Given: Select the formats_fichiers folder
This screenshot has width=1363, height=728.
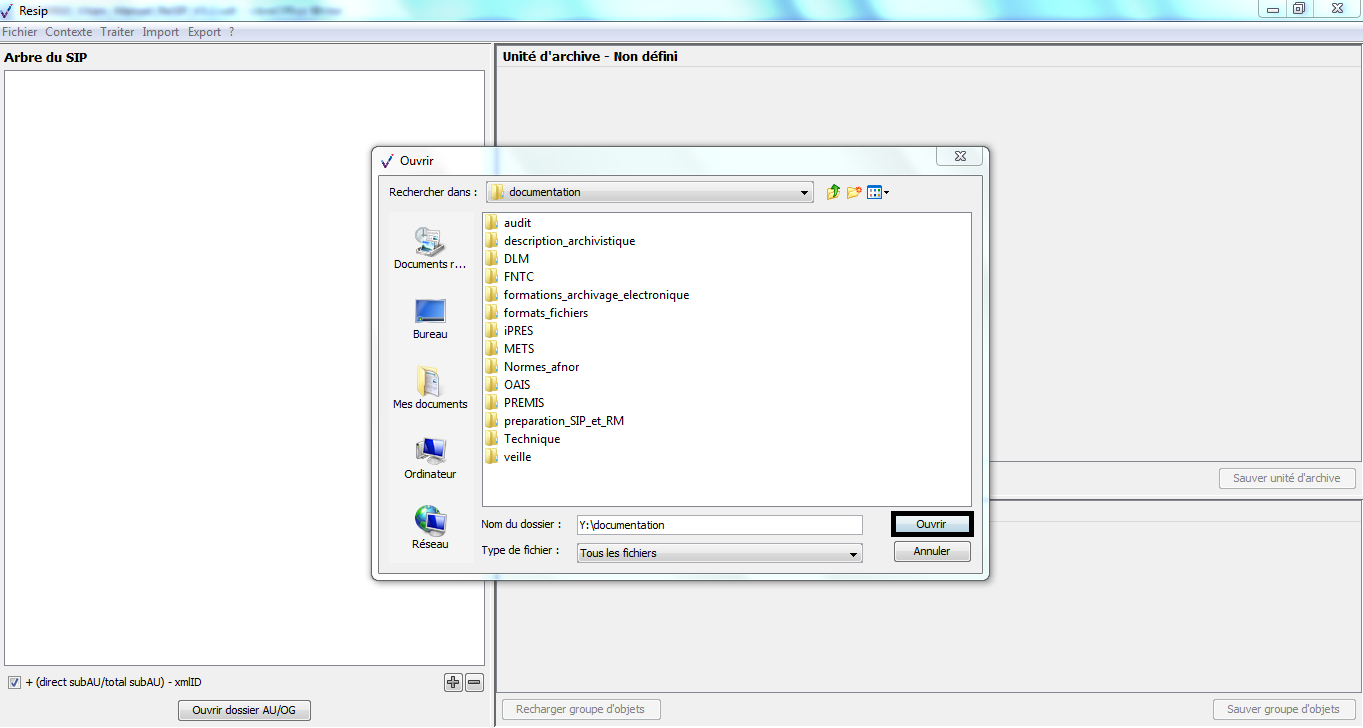Looking at the screenshot, I should click(x=545, y=313).
